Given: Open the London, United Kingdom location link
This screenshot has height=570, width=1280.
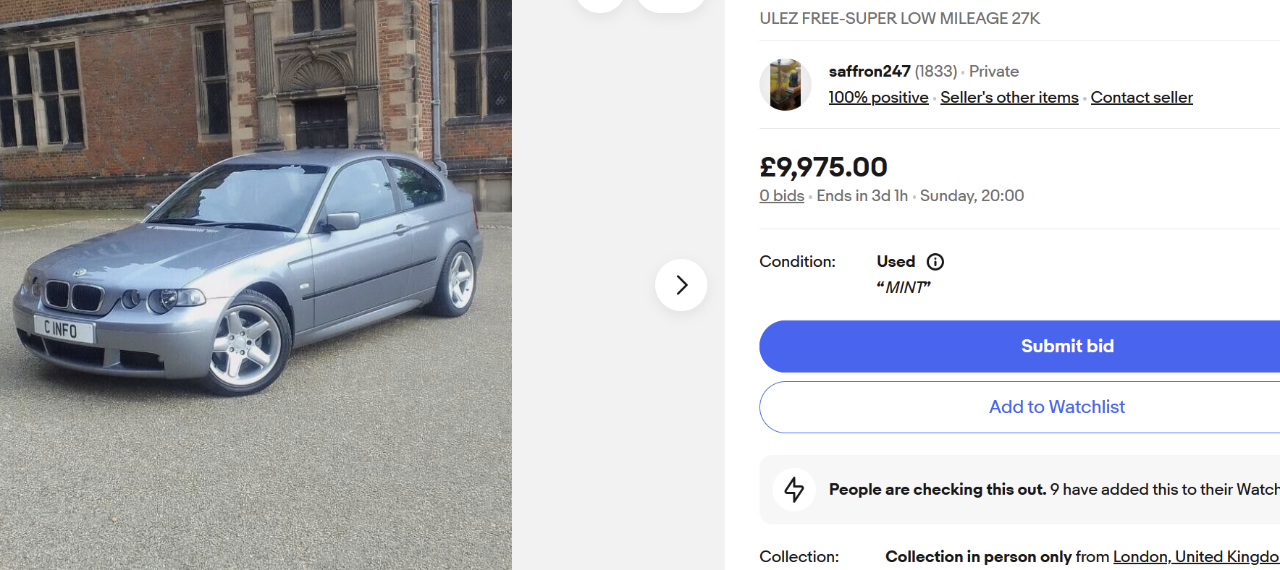Looking at the screenshot, I should 1195,557.
